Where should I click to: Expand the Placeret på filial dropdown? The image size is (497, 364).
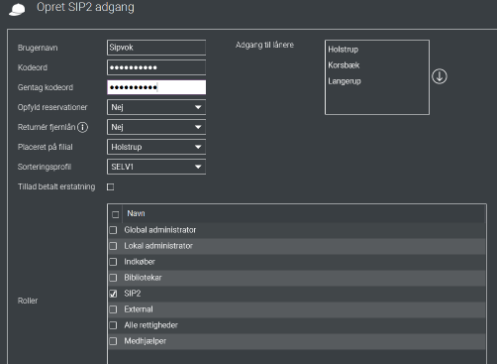tap(156, 147)
